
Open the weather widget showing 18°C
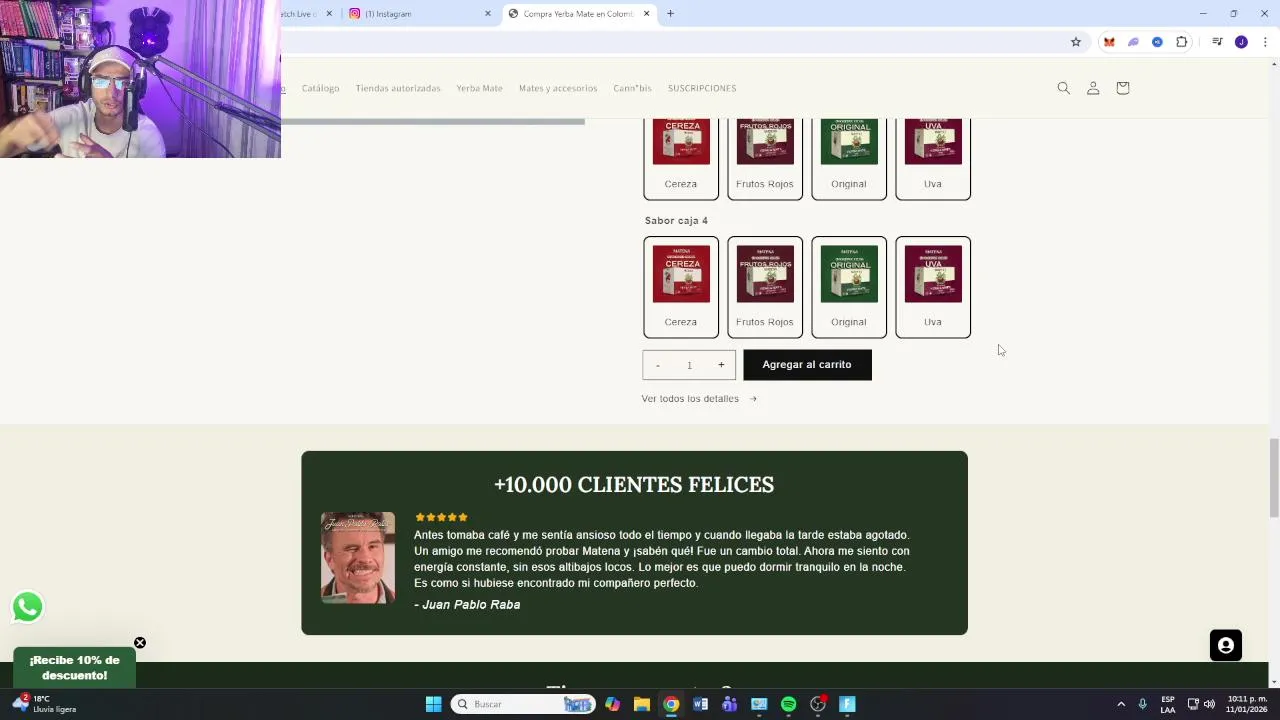[46, 704]
